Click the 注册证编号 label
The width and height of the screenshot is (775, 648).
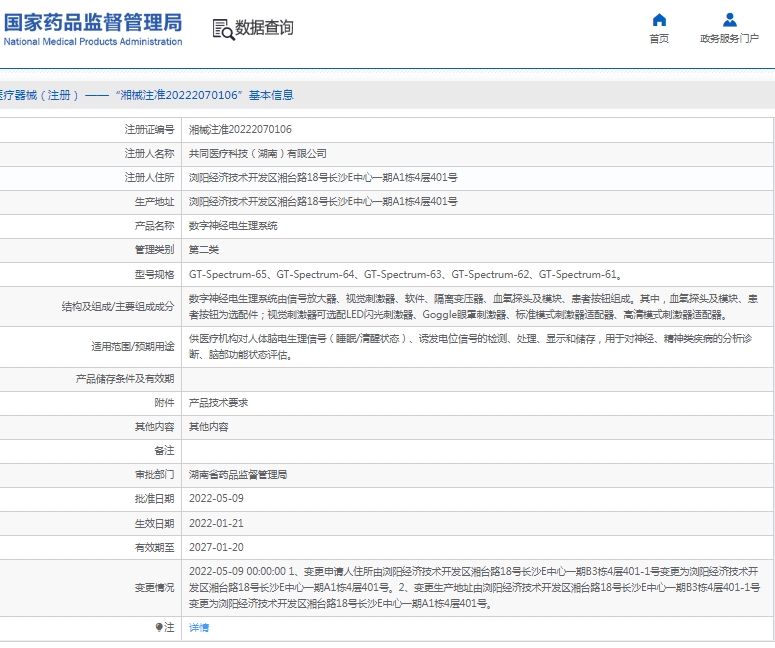(149, 130)
